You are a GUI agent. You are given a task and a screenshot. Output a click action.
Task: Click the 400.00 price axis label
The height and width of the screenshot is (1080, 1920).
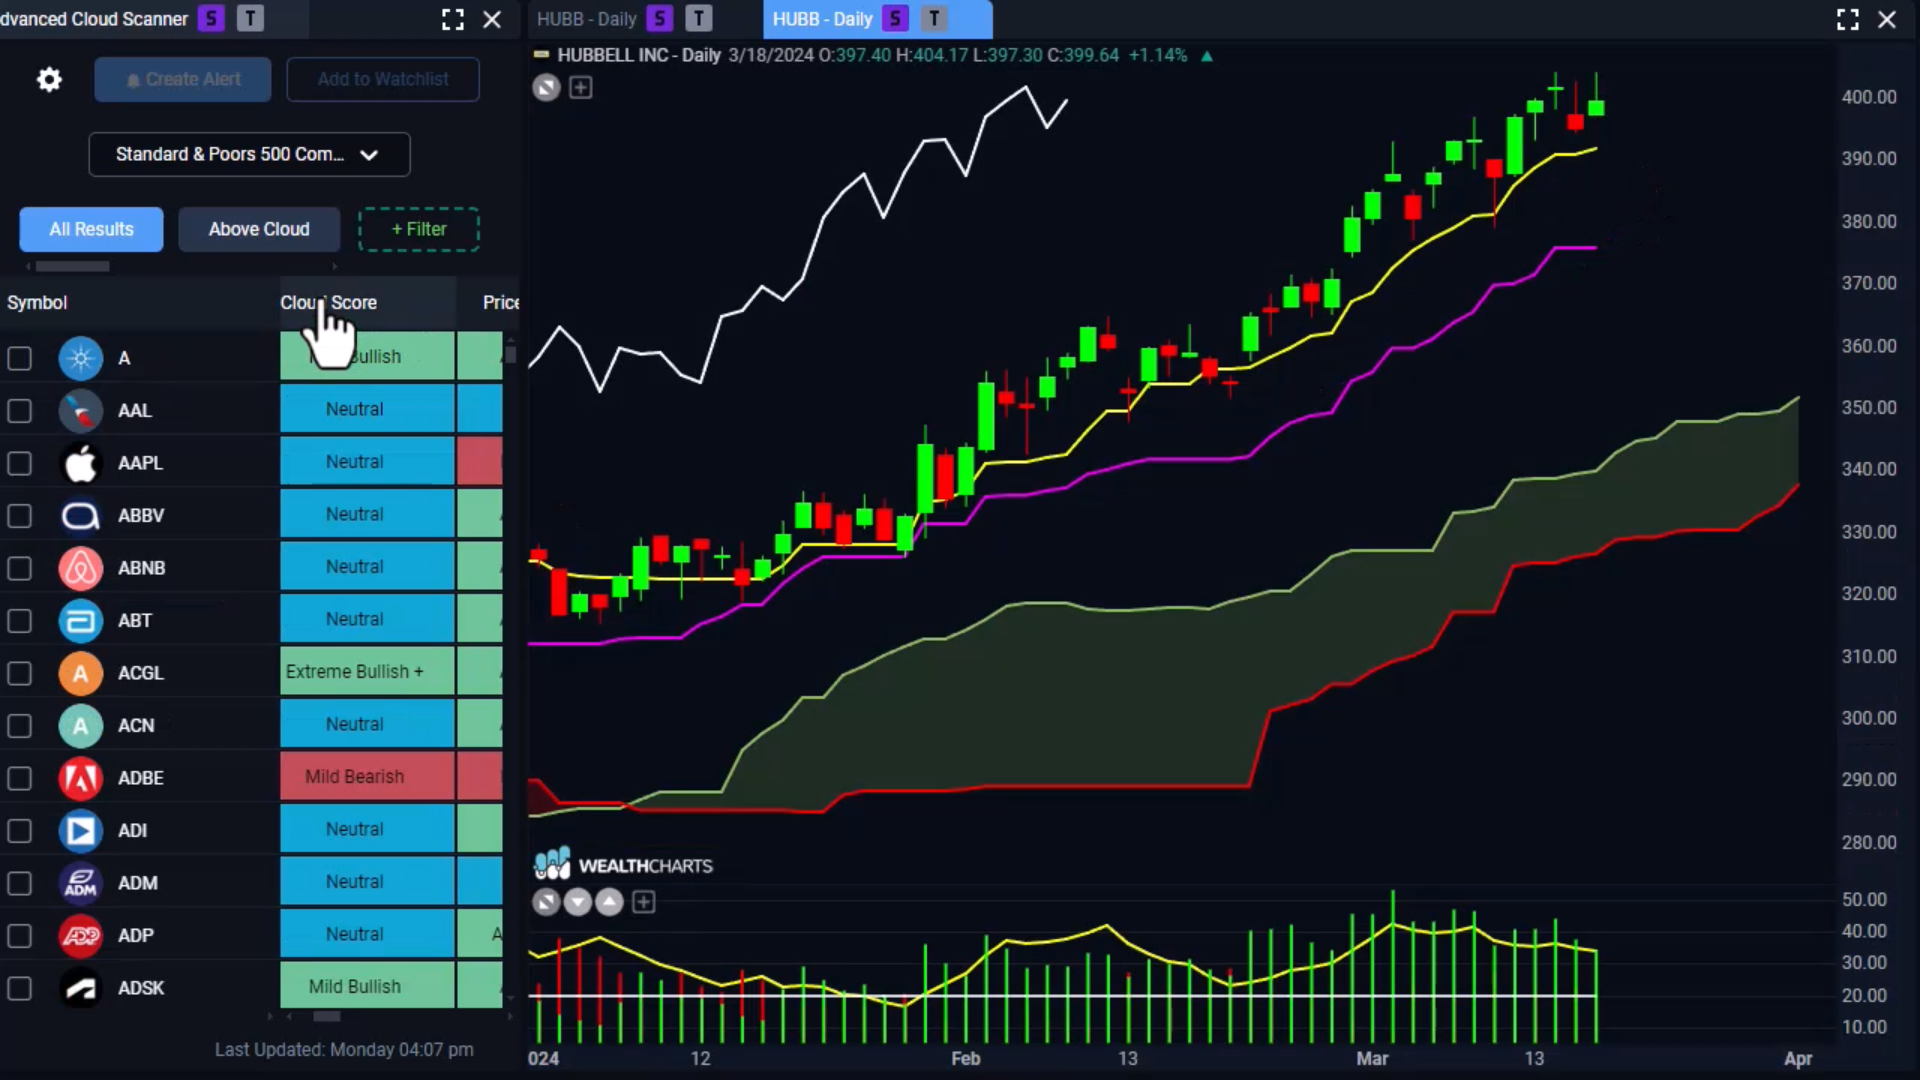pyautogui.click(x=1869, y=97)
